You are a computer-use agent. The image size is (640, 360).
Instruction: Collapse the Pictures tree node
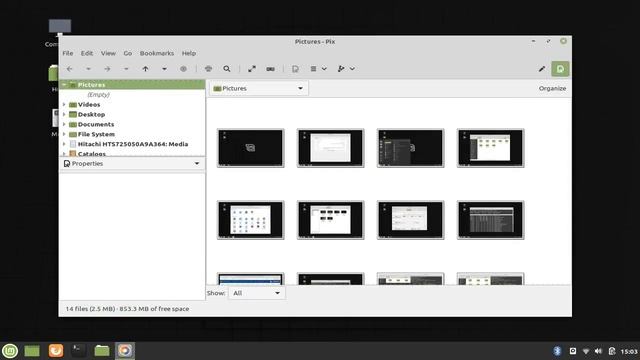(x=64, y=84)
